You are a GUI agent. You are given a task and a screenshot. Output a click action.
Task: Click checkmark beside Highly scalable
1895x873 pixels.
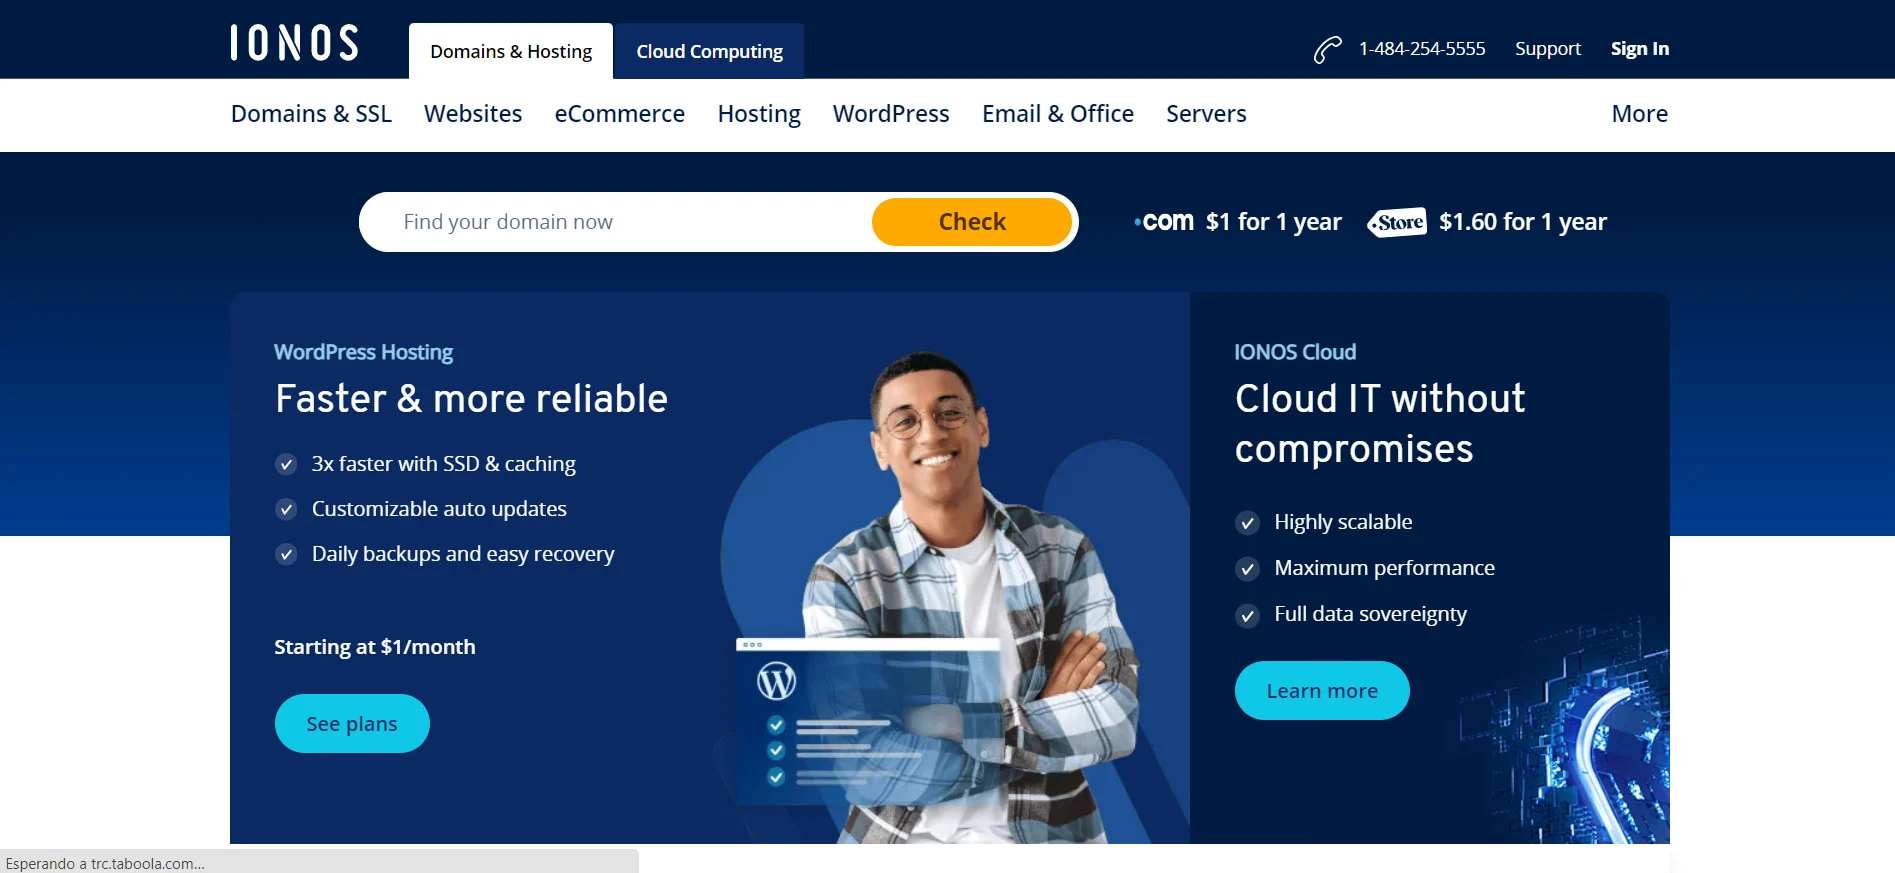(x=1247, y=523)
